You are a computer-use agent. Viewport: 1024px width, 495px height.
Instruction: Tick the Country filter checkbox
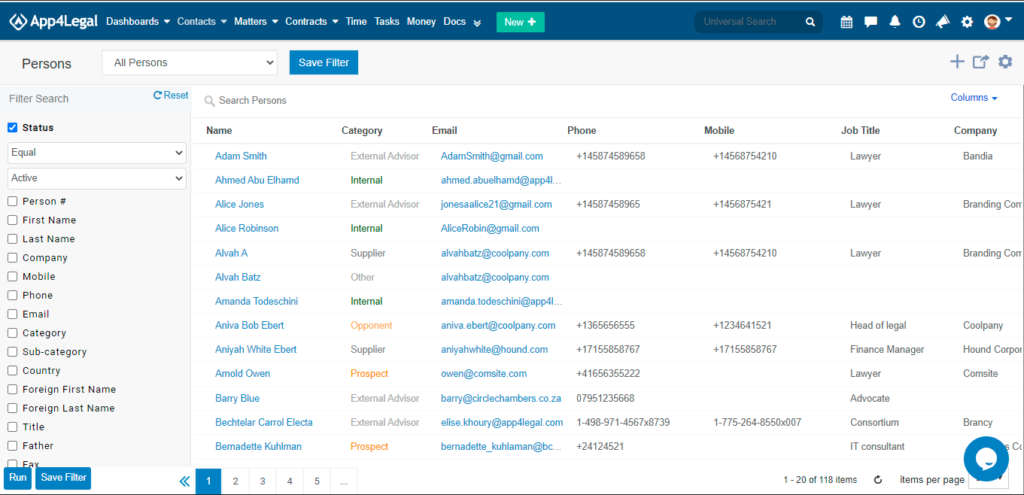[x=12, y=370]
